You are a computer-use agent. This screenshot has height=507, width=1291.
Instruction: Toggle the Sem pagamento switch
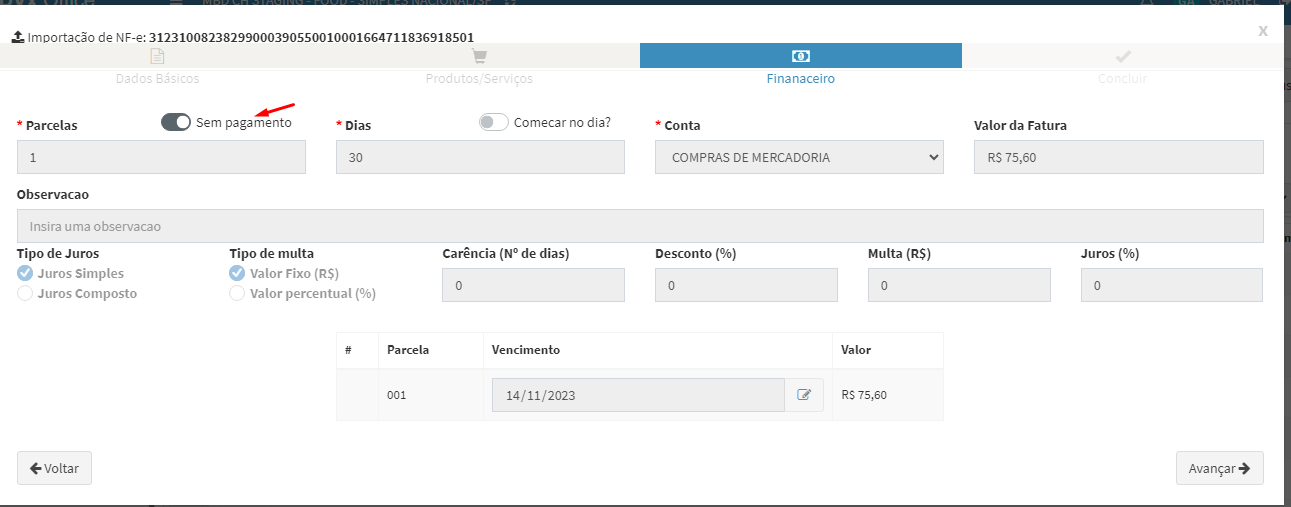click(176, 122)
